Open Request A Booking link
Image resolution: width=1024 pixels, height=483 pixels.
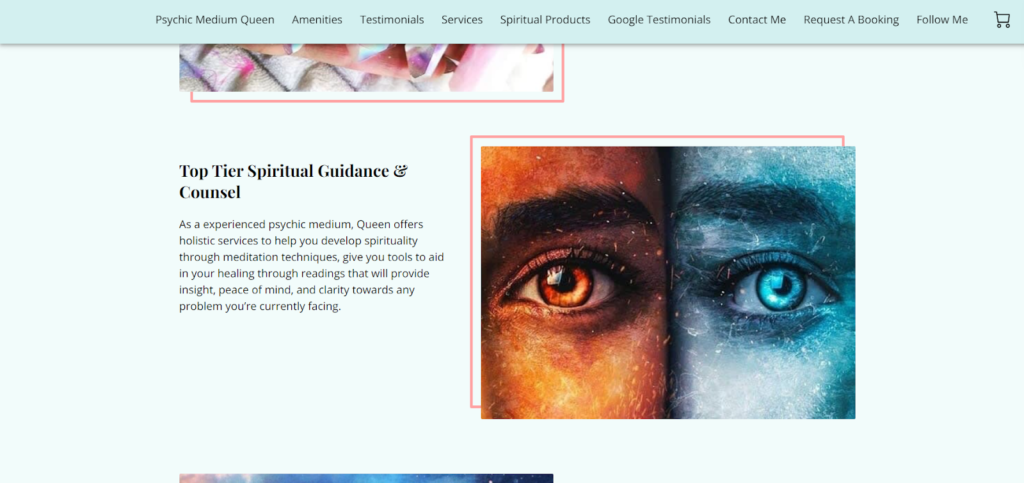click(x=851, y=20)
